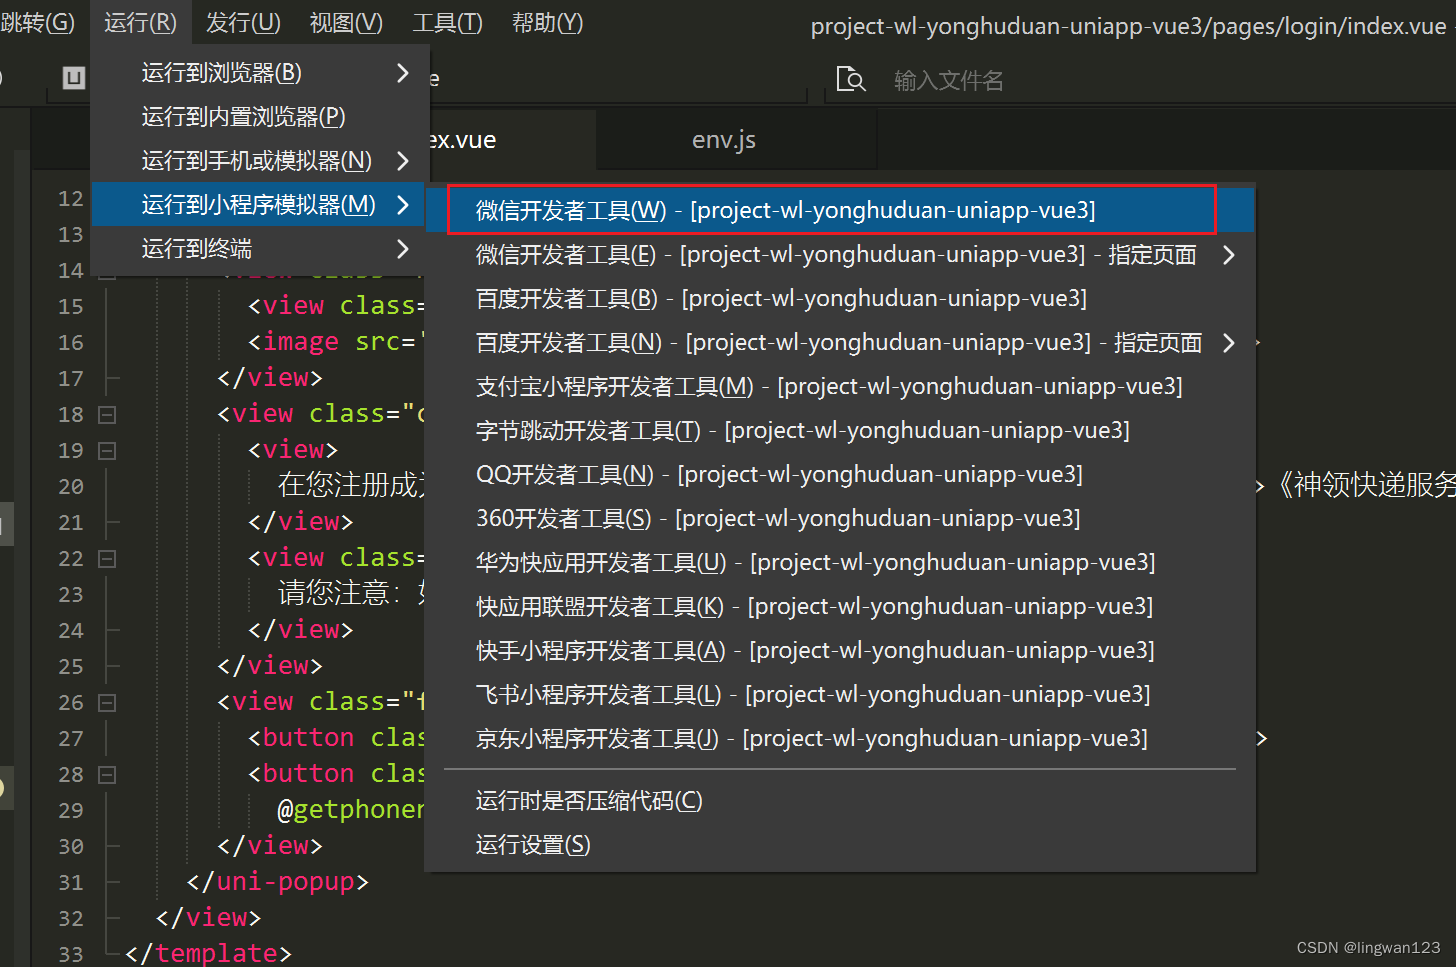Expand the 运行到浏览器(B) submenu arrow
This screenshot has height=967, width=1456.
[x=402, y=73]
